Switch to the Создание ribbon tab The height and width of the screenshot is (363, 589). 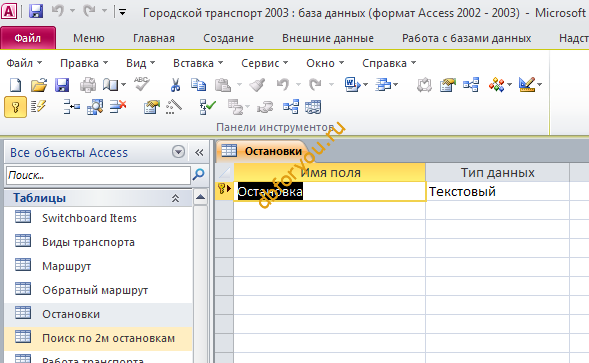click(228, 38)
